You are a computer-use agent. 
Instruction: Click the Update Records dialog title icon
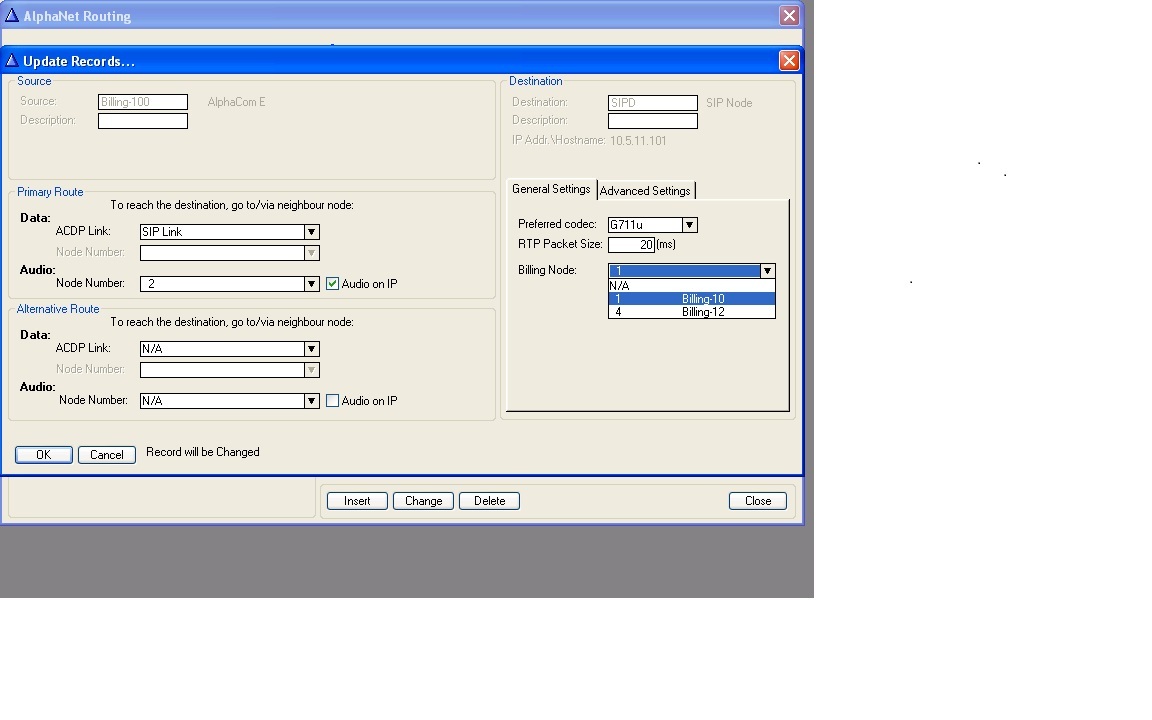[12, 61]
